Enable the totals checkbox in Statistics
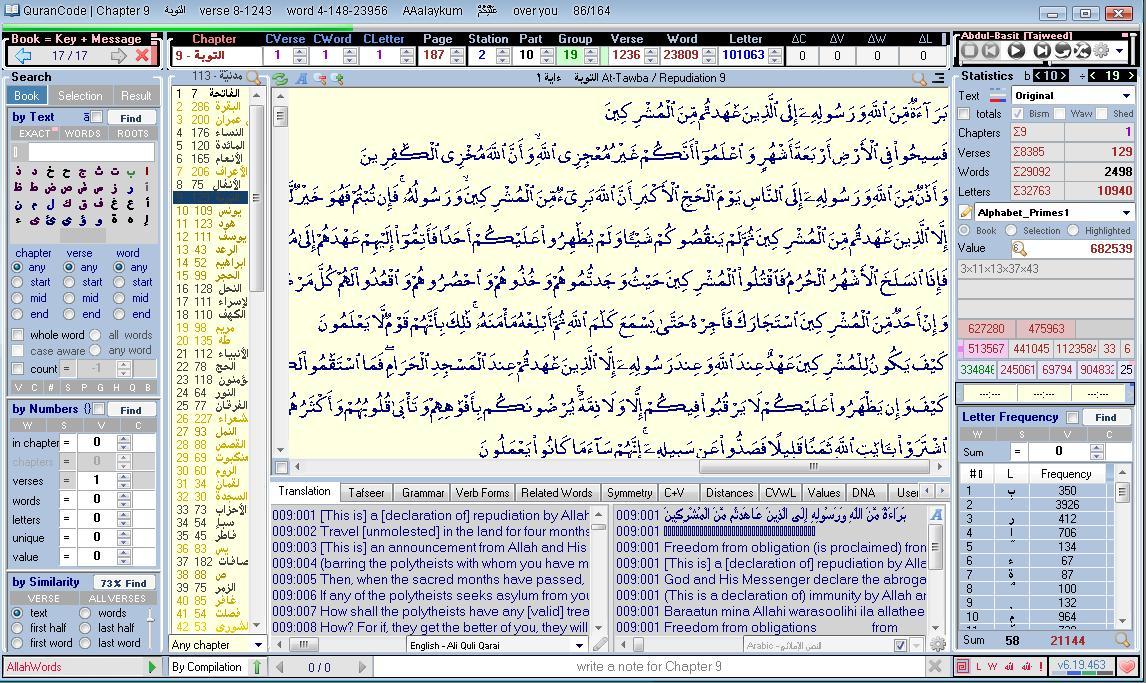Screen dimensions: 1146x683 pos(965,114)
